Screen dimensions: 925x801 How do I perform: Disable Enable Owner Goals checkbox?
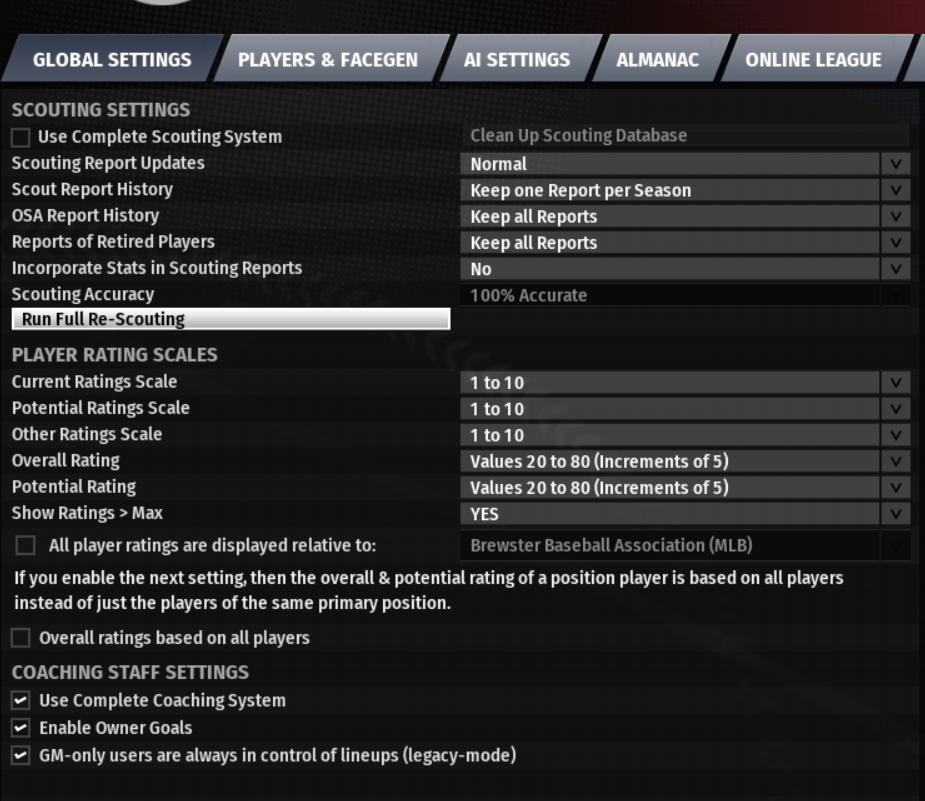click(x=21, y=728)
